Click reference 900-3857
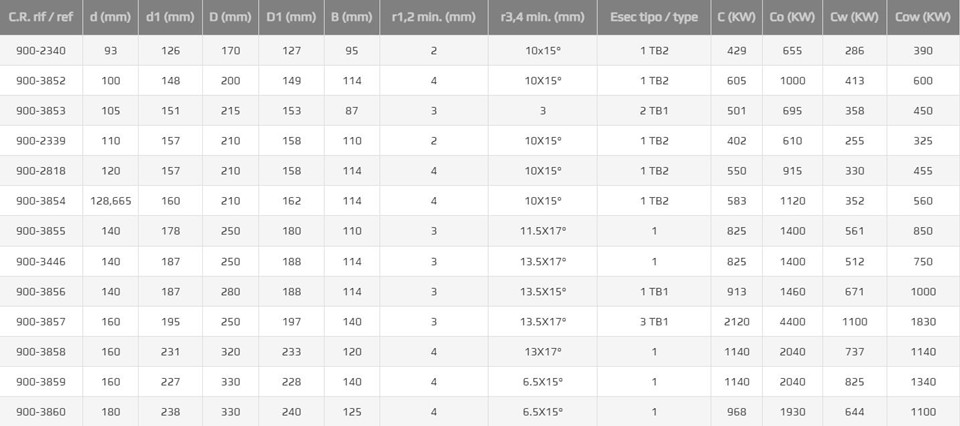 pos(41,321)
